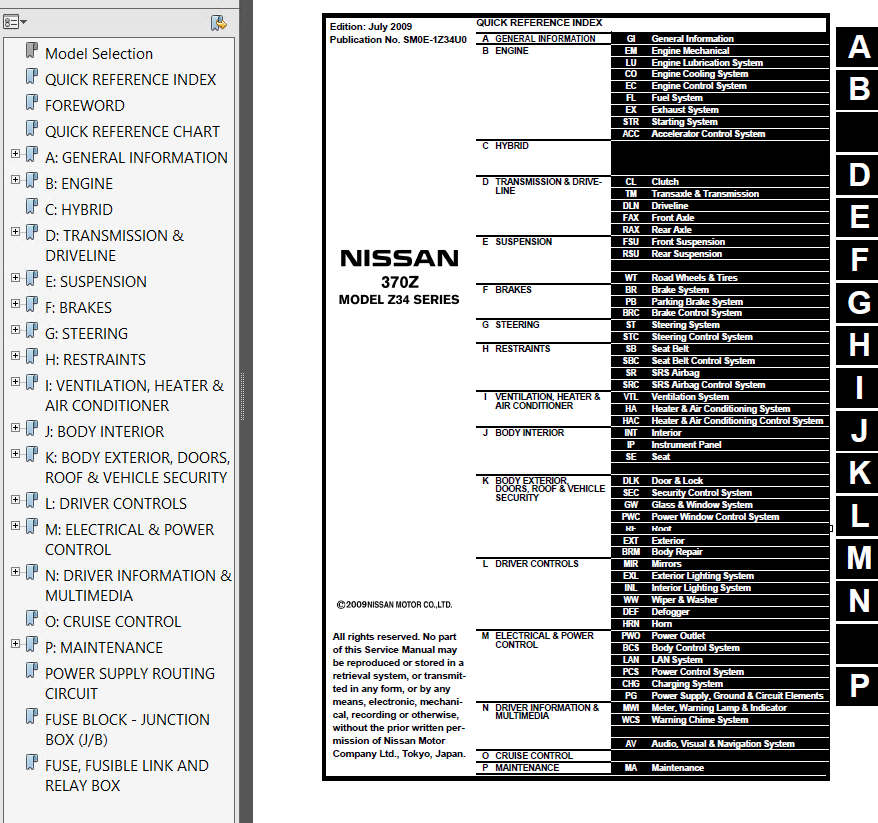This screenshot has height=823, width=878.
Task: Click the bookmark icon beside POWER SUPPLY ROUTING CIRCUIT
Action: coord(32,671)
